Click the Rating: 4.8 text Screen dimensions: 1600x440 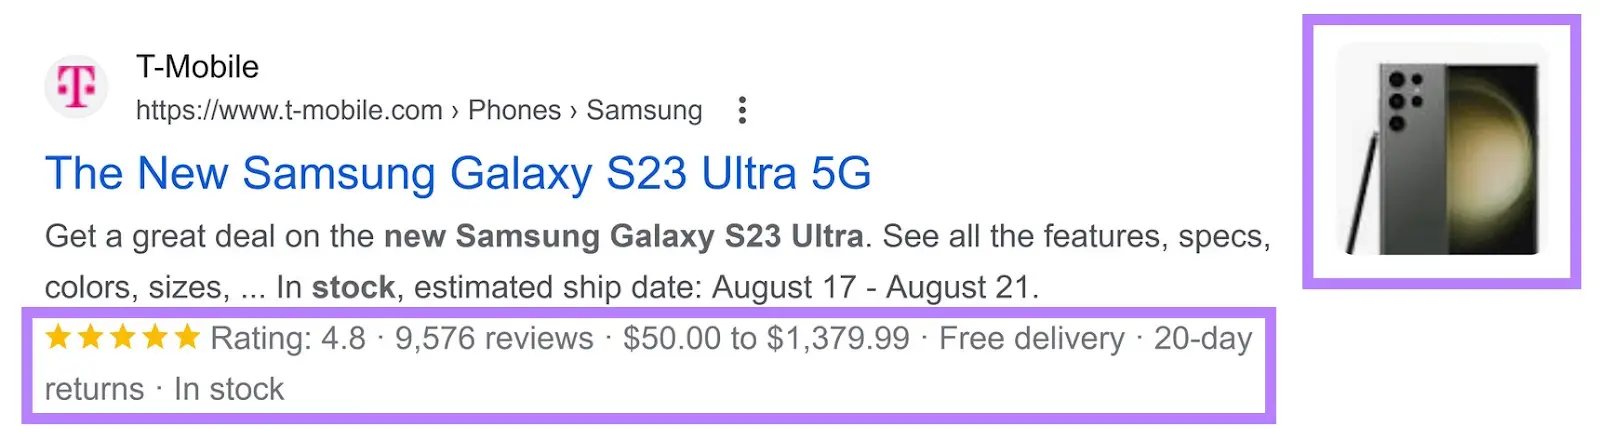click(x=288, y=338)
